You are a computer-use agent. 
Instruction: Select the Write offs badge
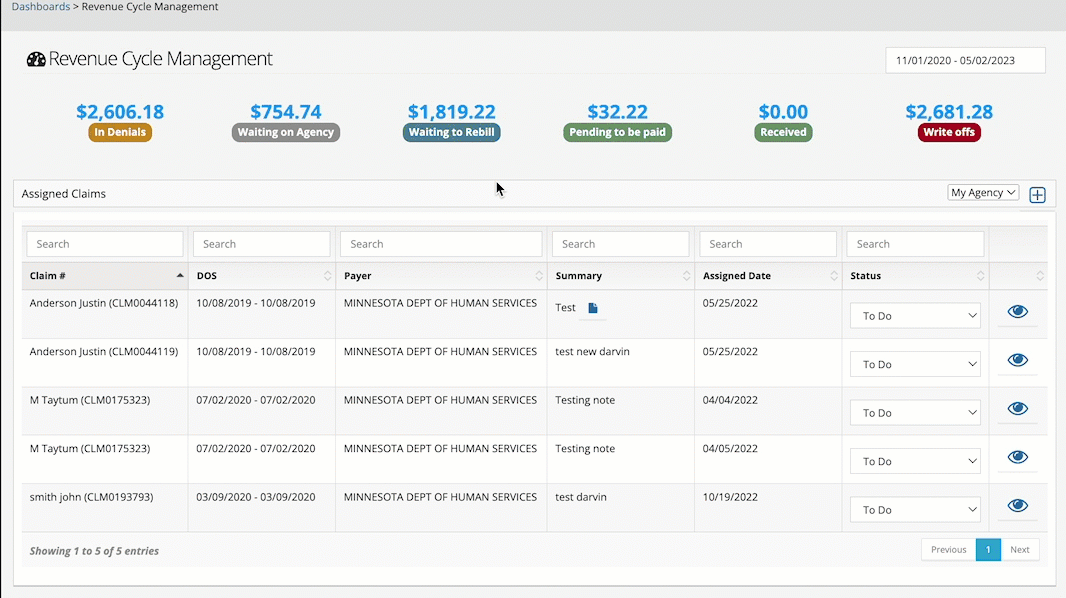(x=948, y=131)
